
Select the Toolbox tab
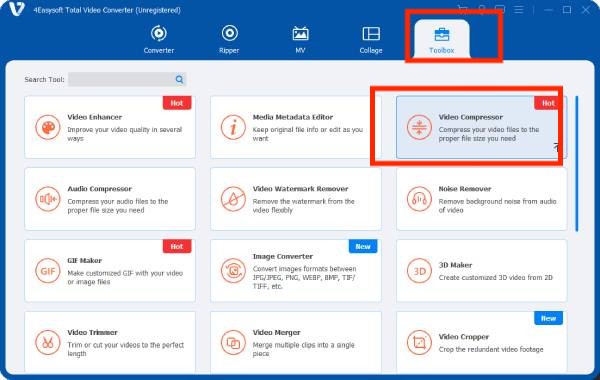click(x=442, y=40)
